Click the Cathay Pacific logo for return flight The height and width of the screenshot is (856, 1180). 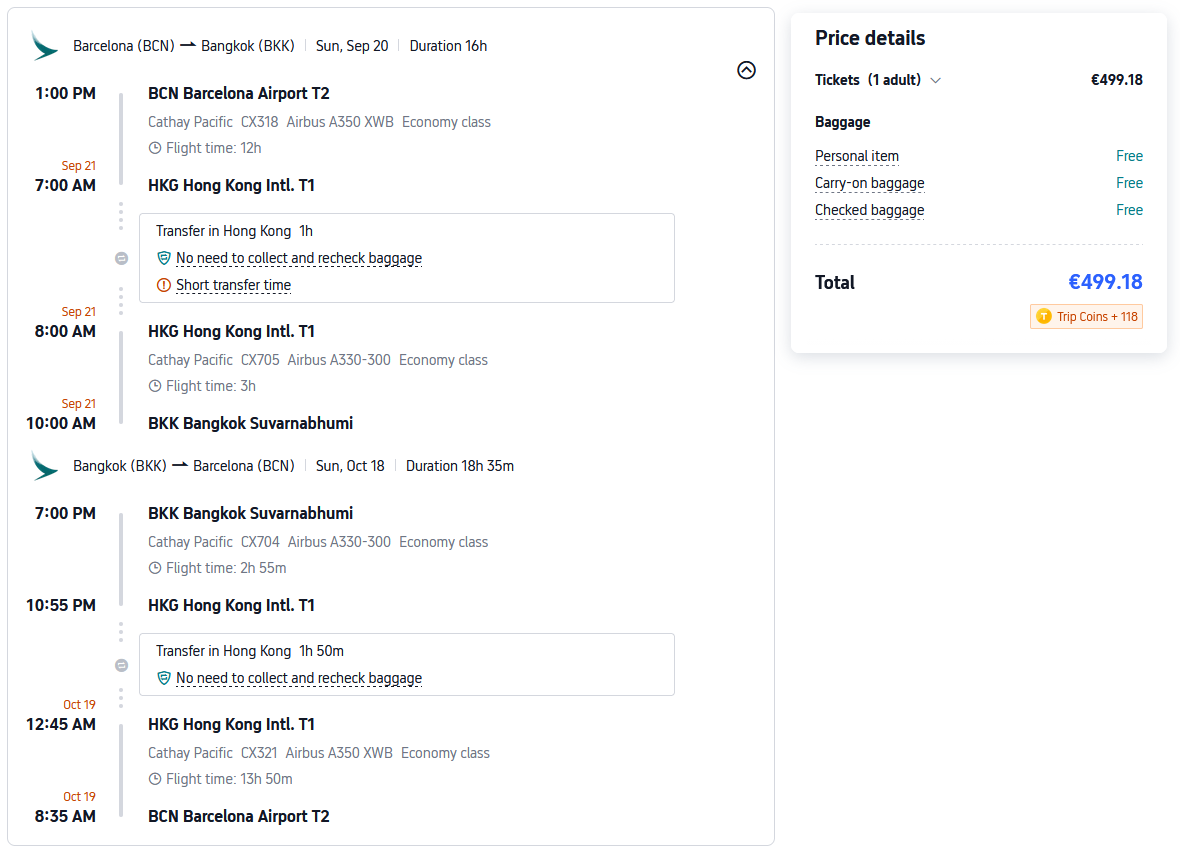pos(45,466)
